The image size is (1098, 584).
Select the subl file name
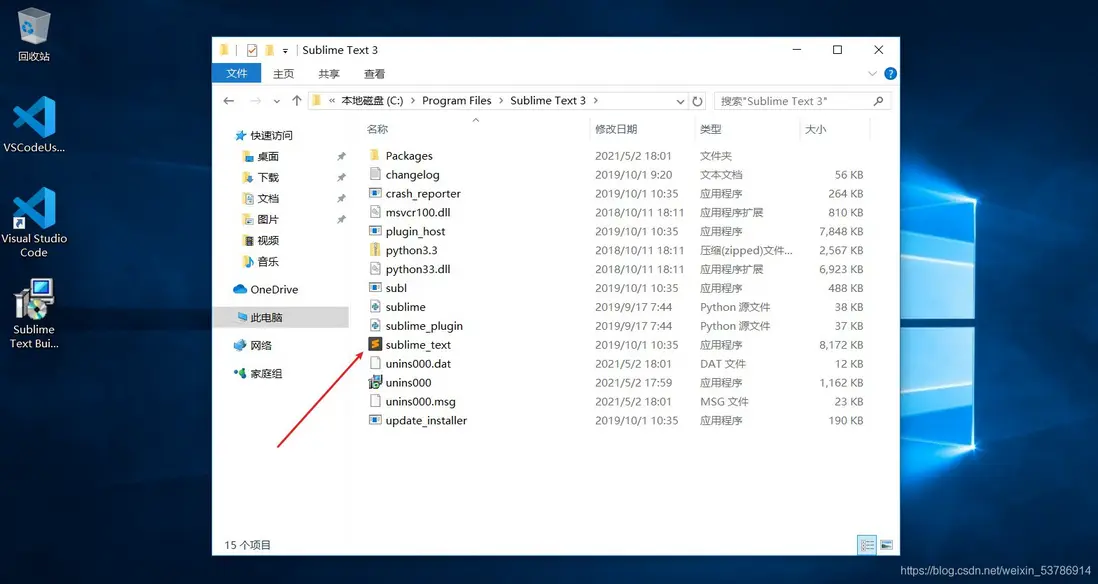coord(396,288)
